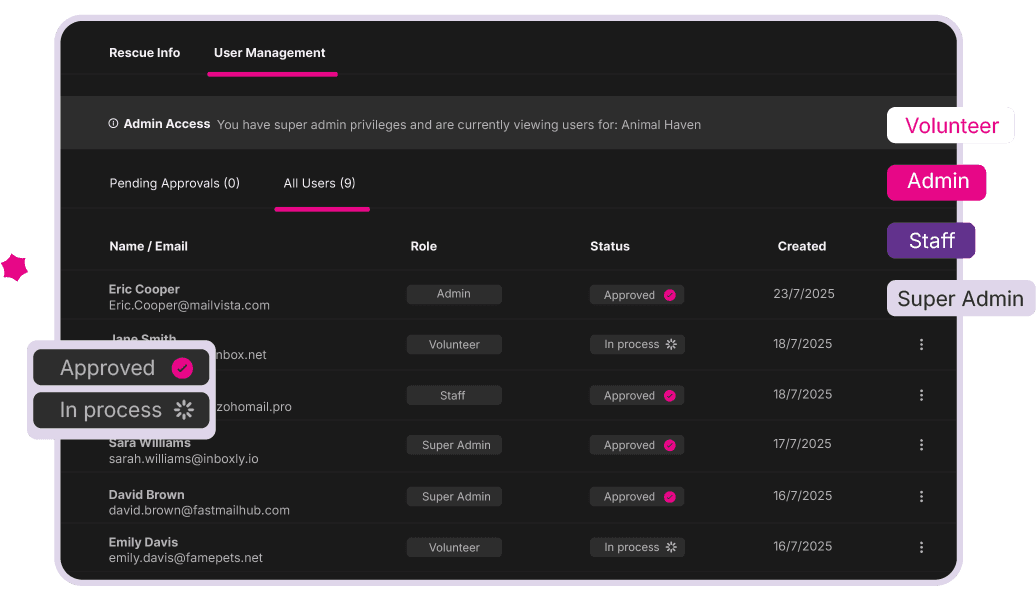
Task: Open the actions menu for David Brown
Action: point(921,496)
